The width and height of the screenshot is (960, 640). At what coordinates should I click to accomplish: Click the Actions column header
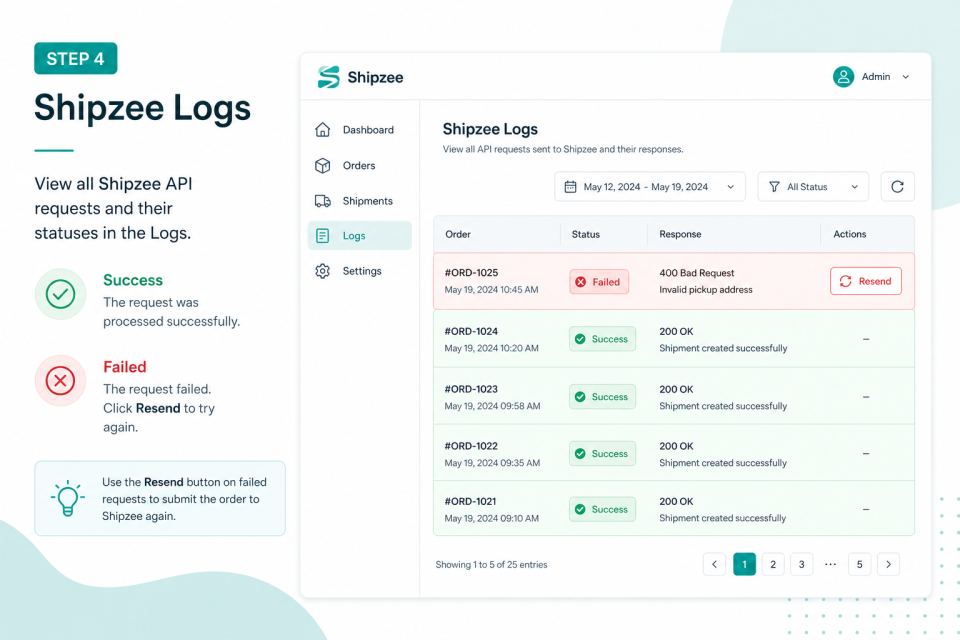tap(850, 234)
